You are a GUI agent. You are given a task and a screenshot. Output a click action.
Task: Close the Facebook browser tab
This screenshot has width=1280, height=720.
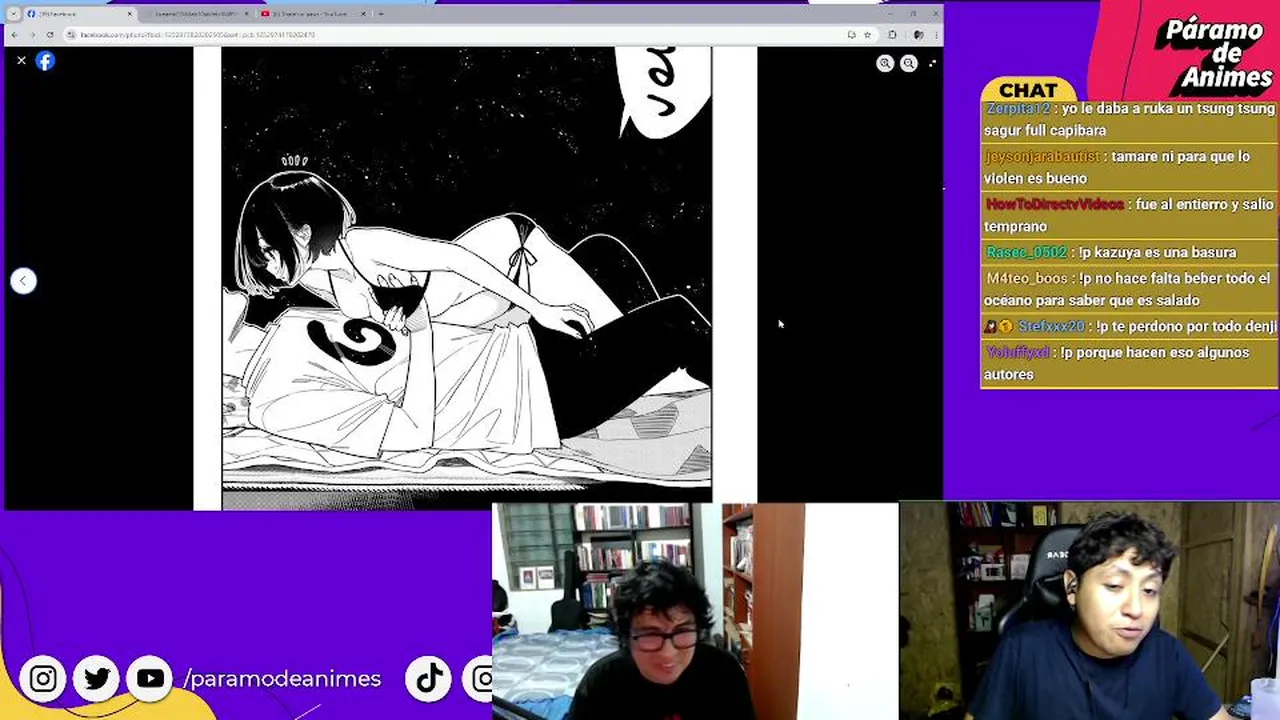click(129, 14)
